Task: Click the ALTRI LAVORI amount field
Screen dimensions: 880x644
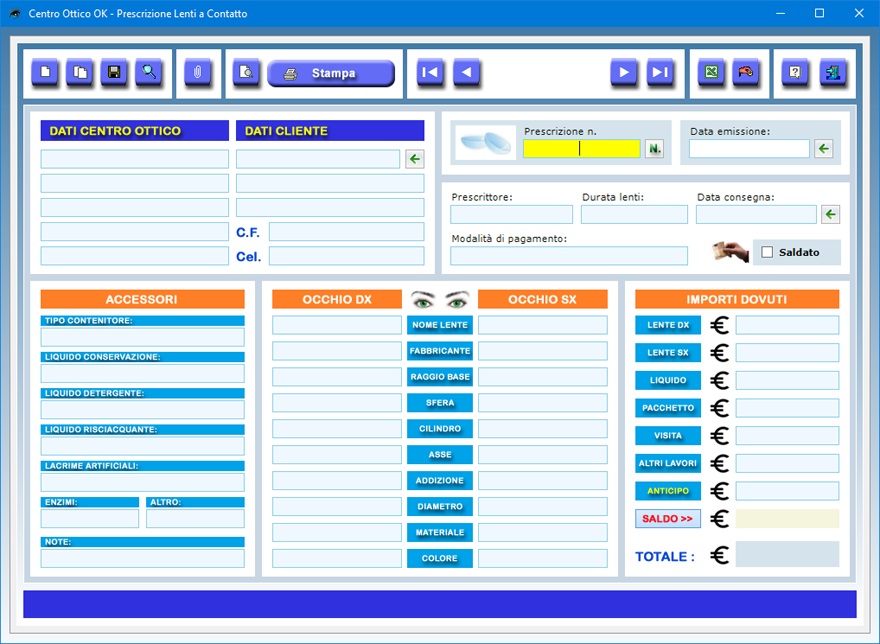Action: pos(787,463)
